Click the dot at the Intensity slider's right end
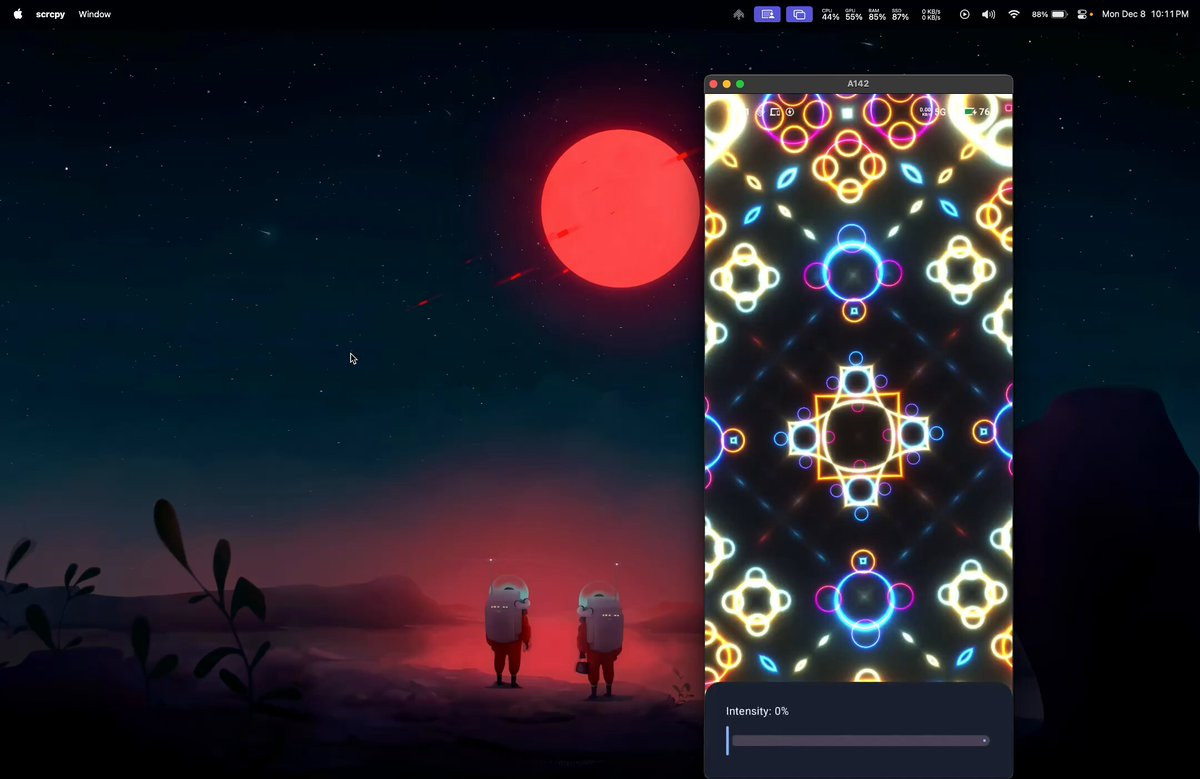This screenshot has width=1200, height=779. [x=985, y=741]
